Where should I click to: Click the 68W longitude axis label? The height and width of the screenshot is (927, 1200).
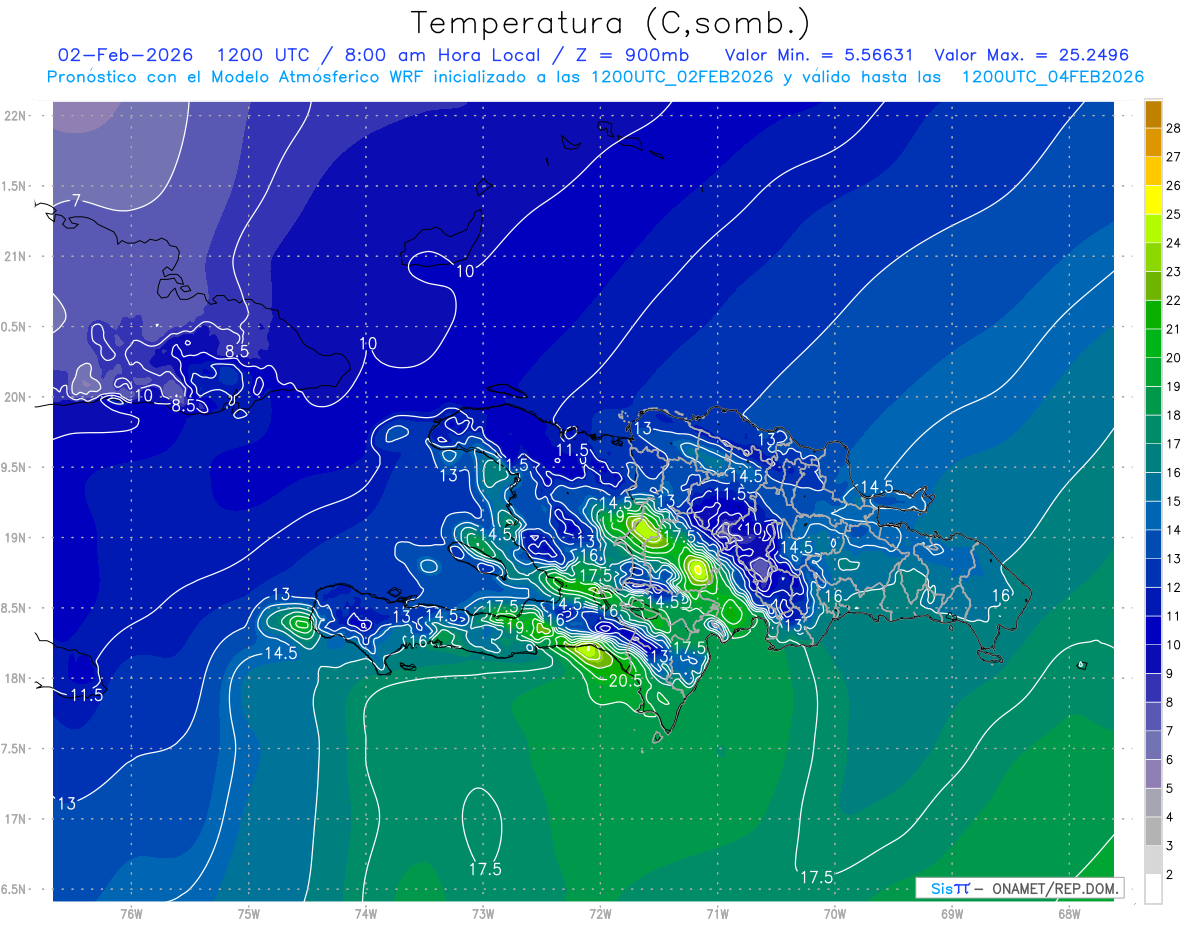pyautogui.click(x=1068, y=914)
